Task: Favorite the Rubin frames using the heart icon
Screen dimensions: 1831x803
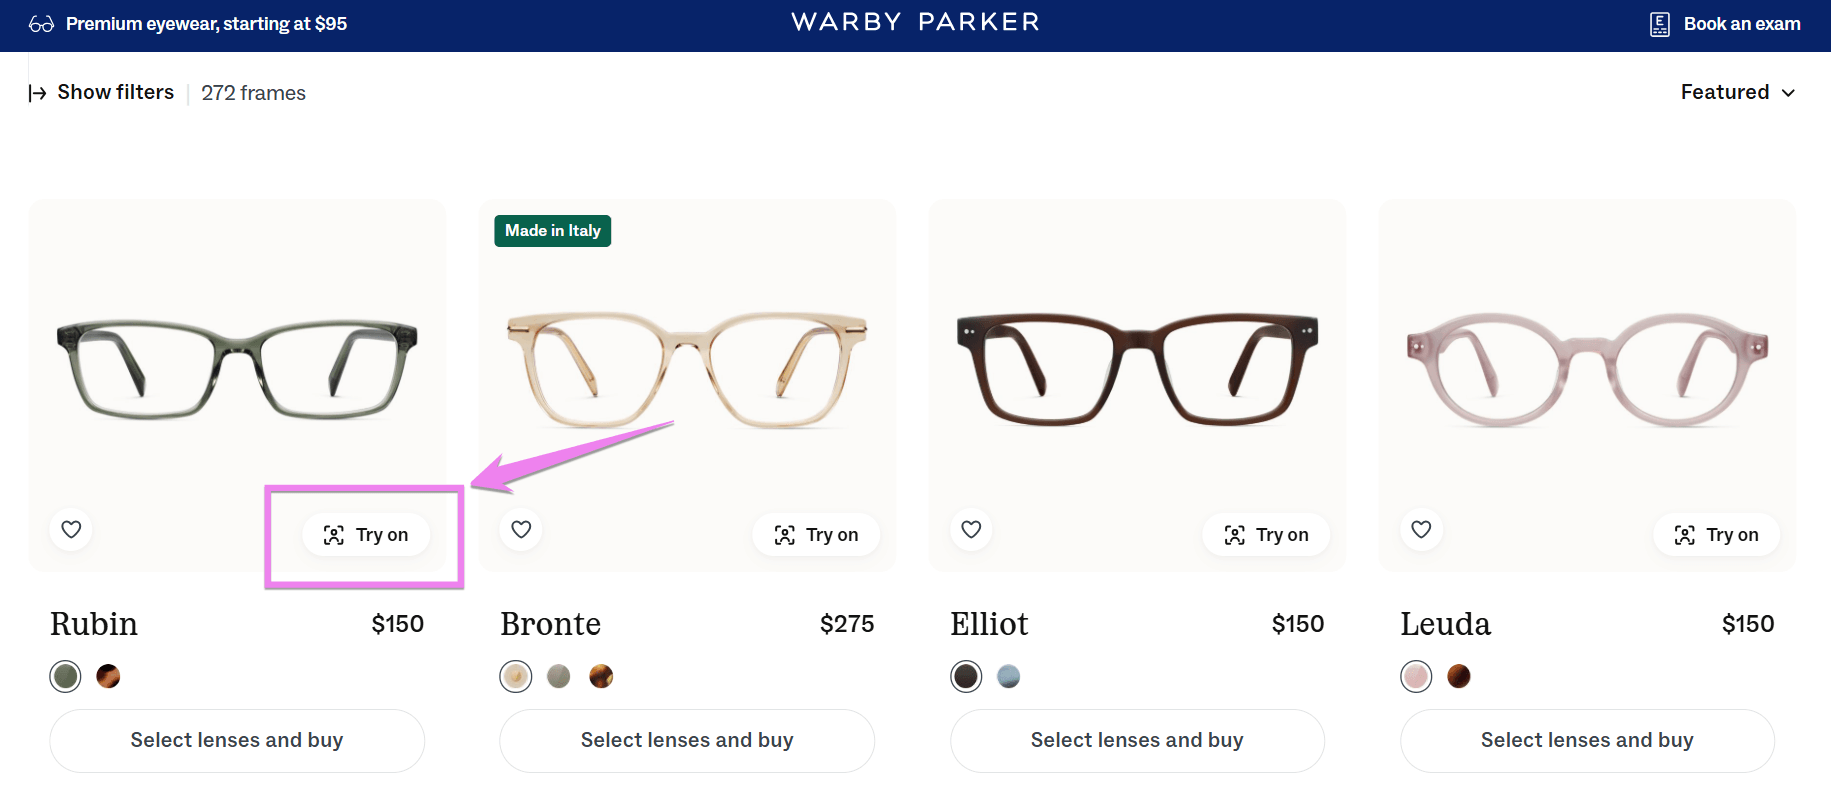Action: [x=70, y=529]
